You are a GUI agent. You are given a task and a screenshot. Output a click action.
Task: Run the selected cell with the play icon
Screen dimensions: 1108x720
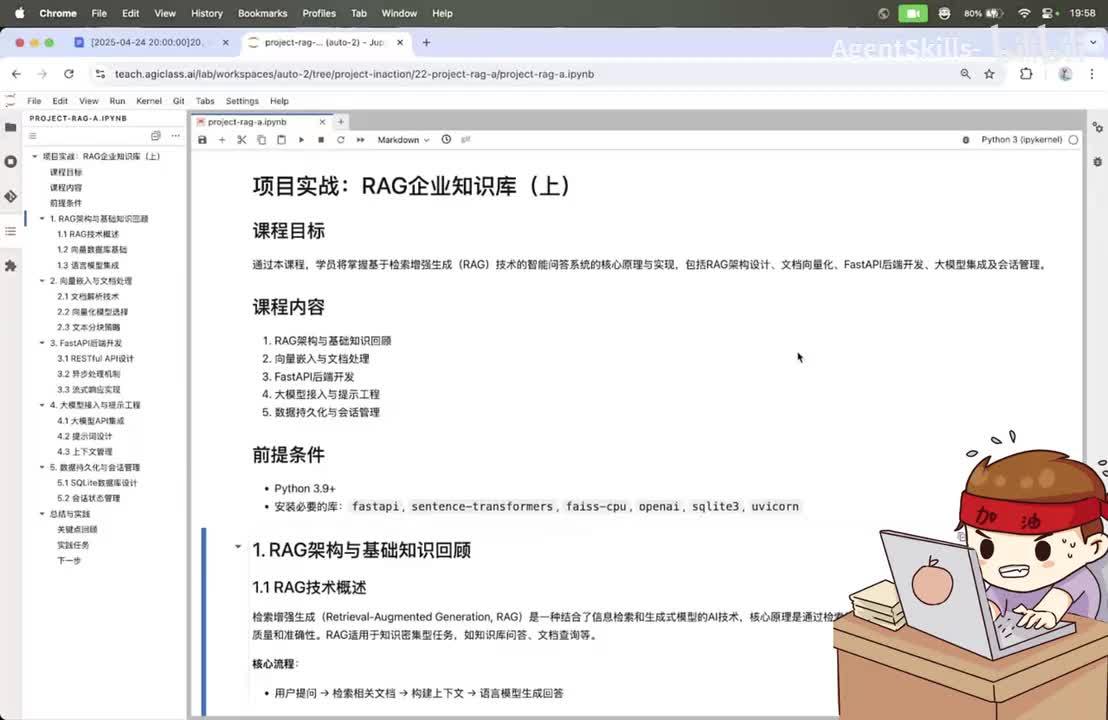301,140
